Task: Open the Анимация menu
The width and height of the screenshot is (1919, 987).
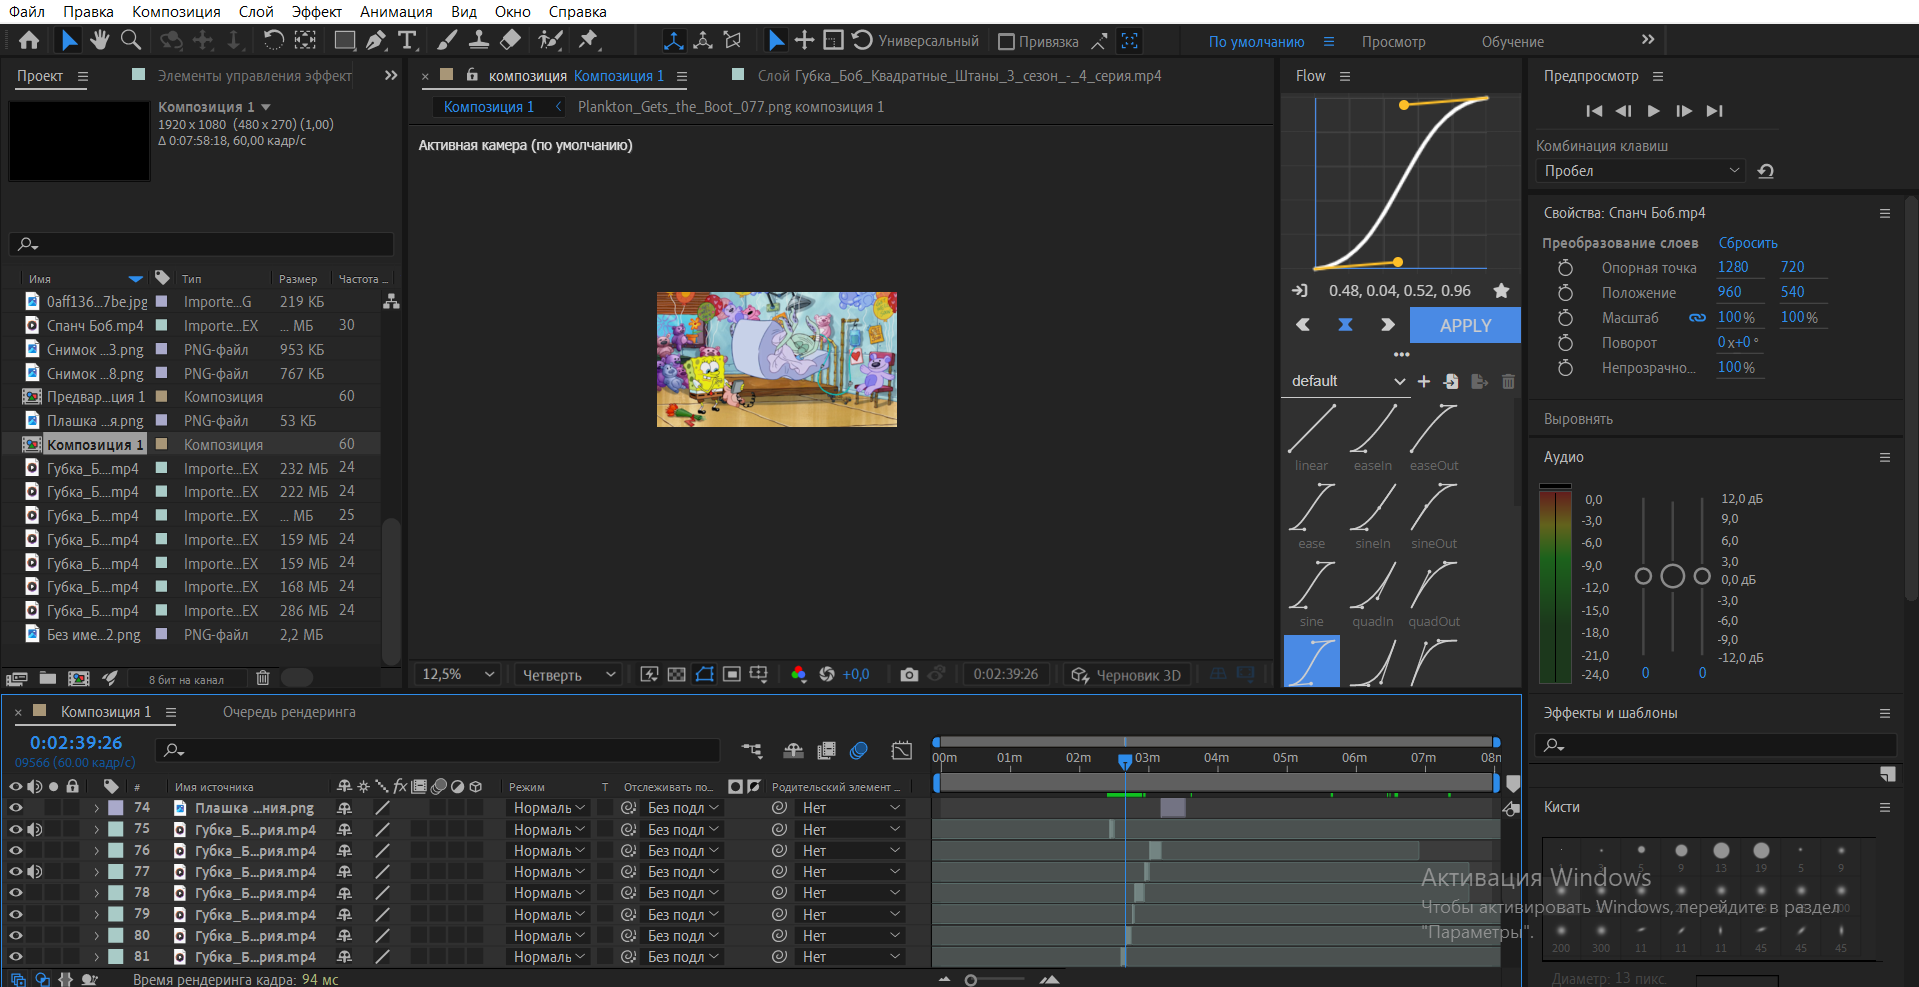Action: (x=396, y=12)
